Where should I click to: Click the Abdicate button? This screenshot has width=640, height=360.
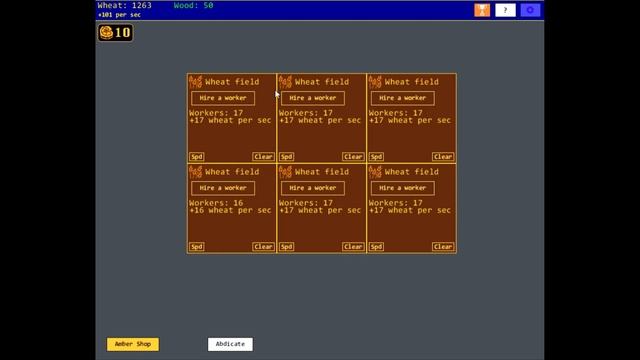click(230, 344)
